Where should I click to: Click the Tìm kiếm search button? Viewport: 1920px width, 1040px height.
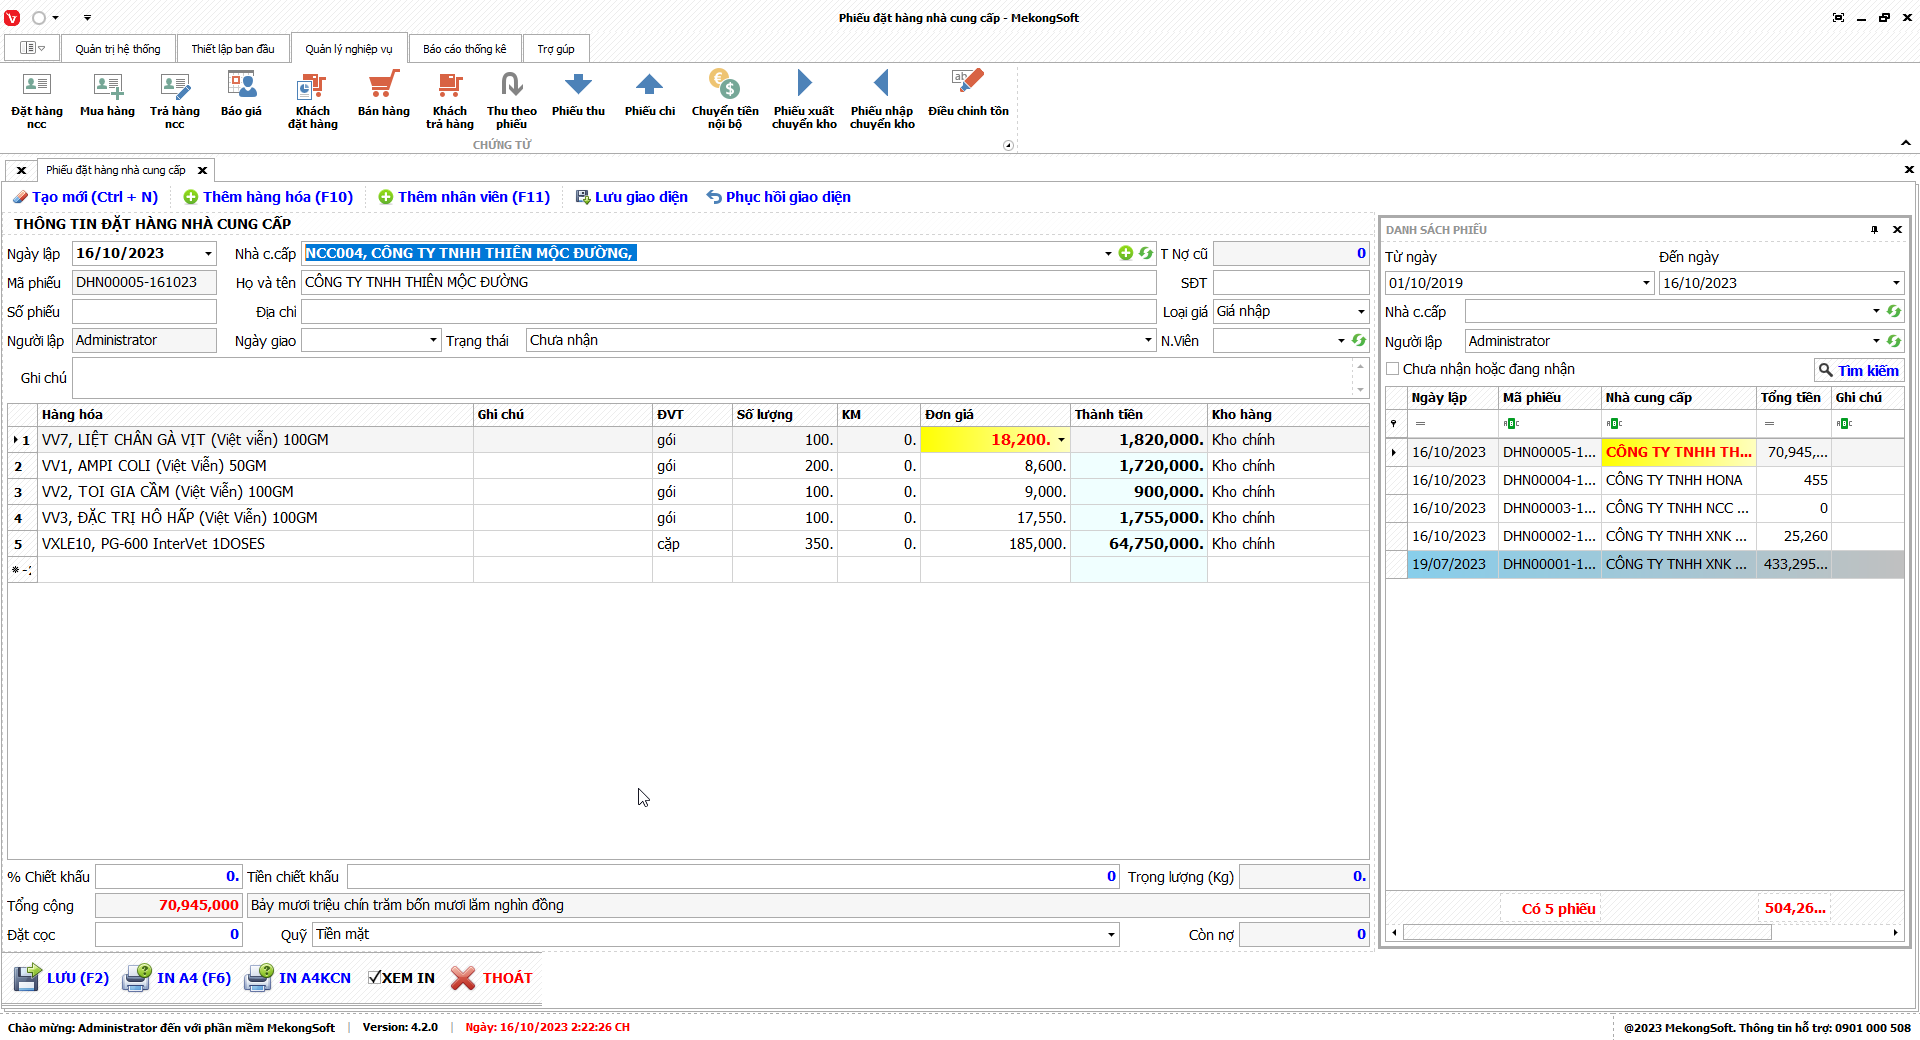pyautogui.click(x=1858, y=371)
